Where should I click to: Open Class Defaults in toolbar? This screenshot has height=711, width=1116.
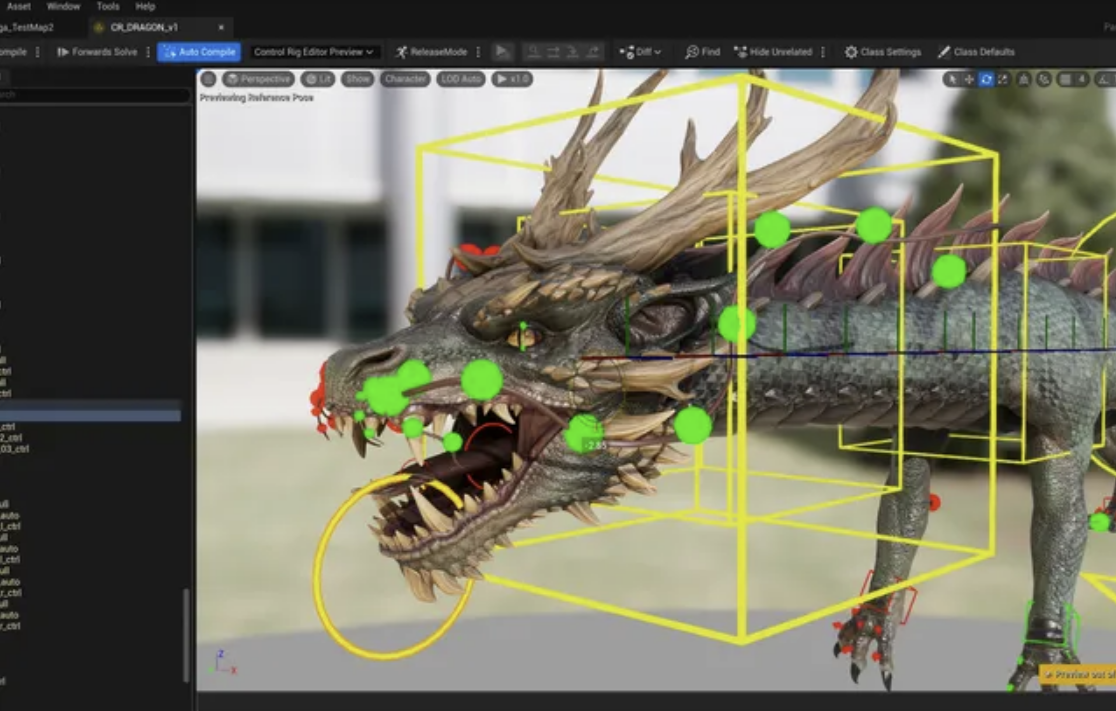coord(975,52)
